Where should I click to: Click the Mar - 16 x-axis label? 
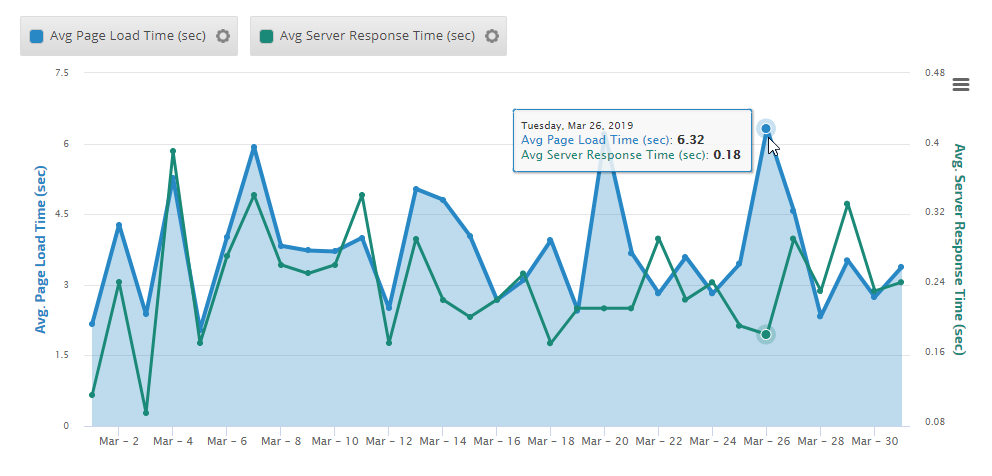(x=497, y=441)
